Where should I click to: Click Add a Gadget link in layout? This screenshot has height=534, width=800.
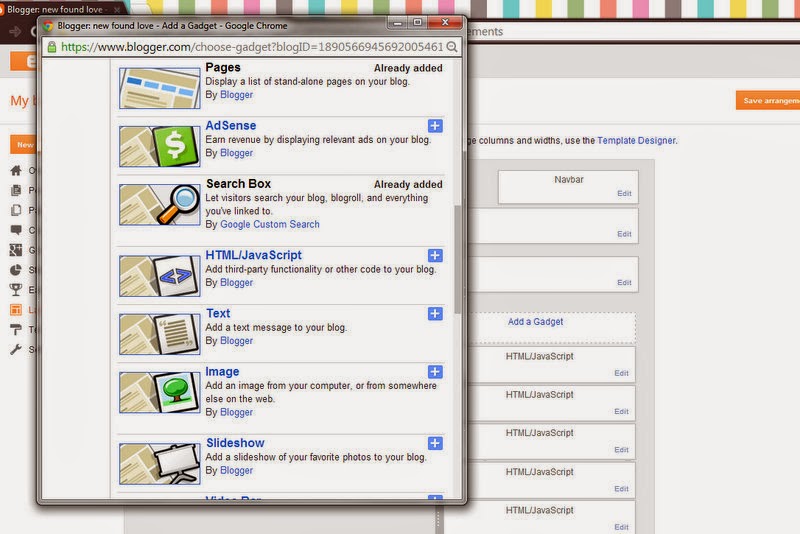(x=535, y=322)
